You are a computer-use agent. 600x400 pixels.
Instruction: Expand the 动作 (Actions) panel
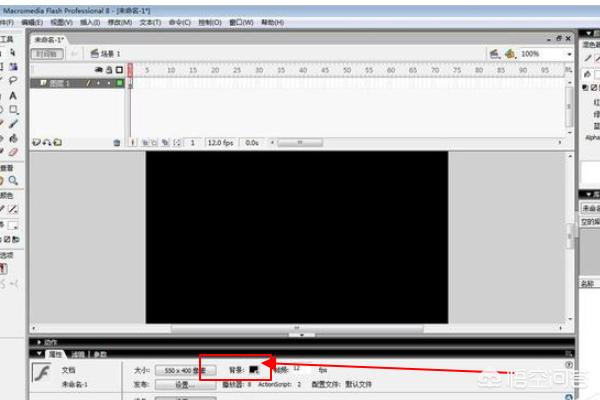48,340
